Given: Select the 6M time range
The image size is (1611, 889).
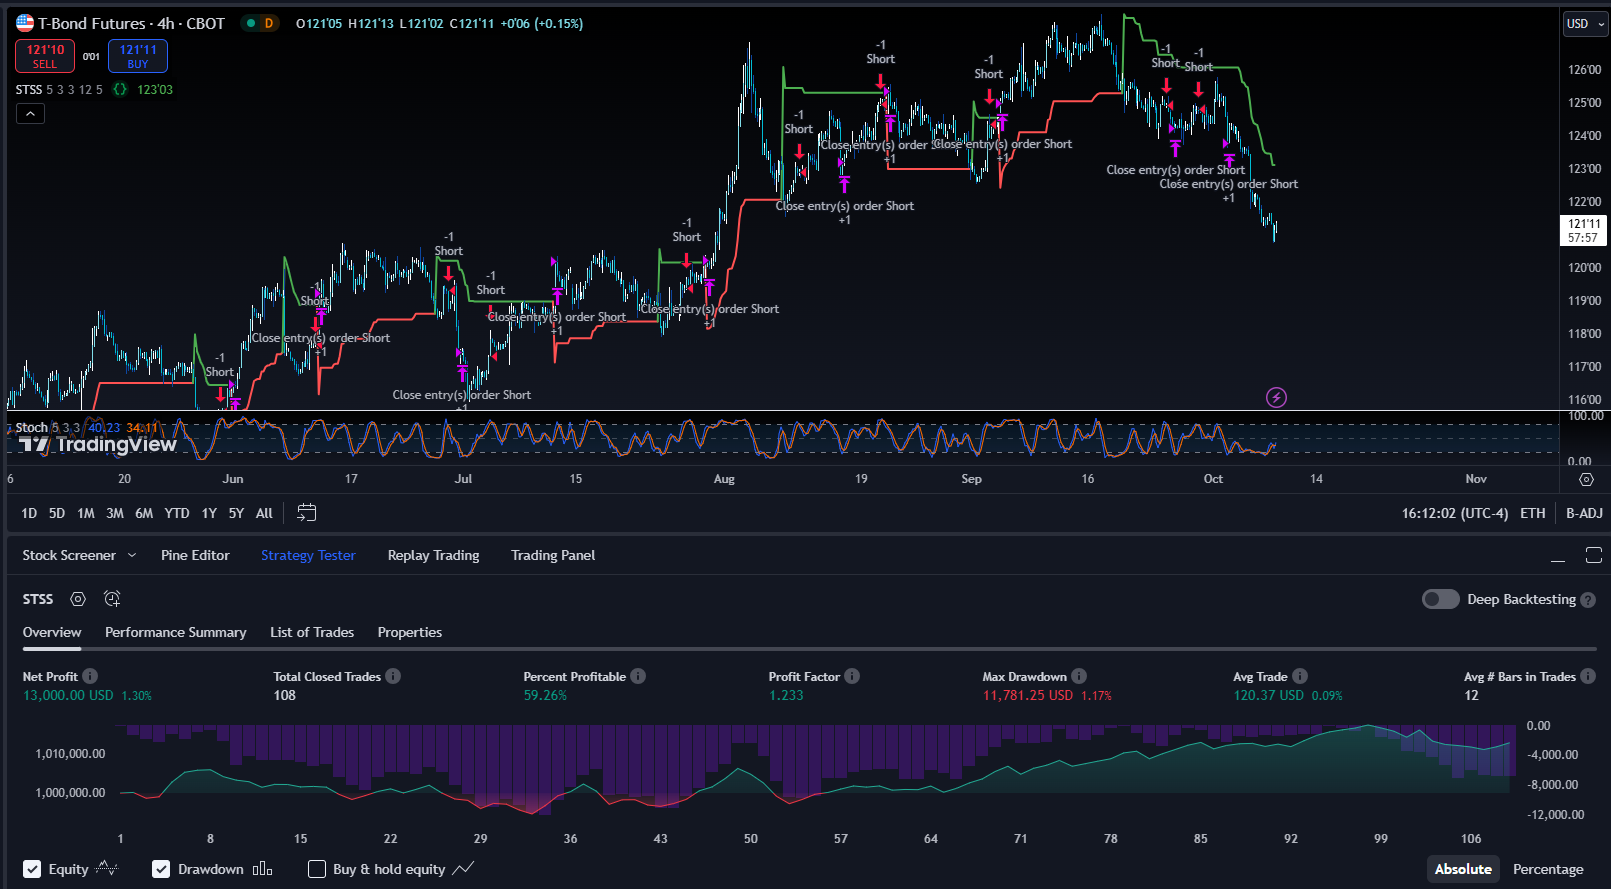Looking at the screenshot, I should point(144,513).
